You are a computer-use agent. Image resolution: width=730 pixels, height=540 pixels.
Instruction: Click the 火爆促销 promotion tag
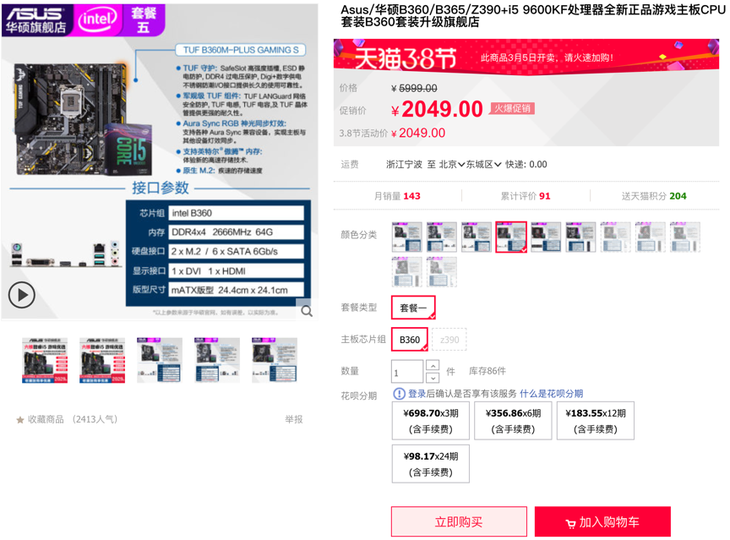click(512, 108)
